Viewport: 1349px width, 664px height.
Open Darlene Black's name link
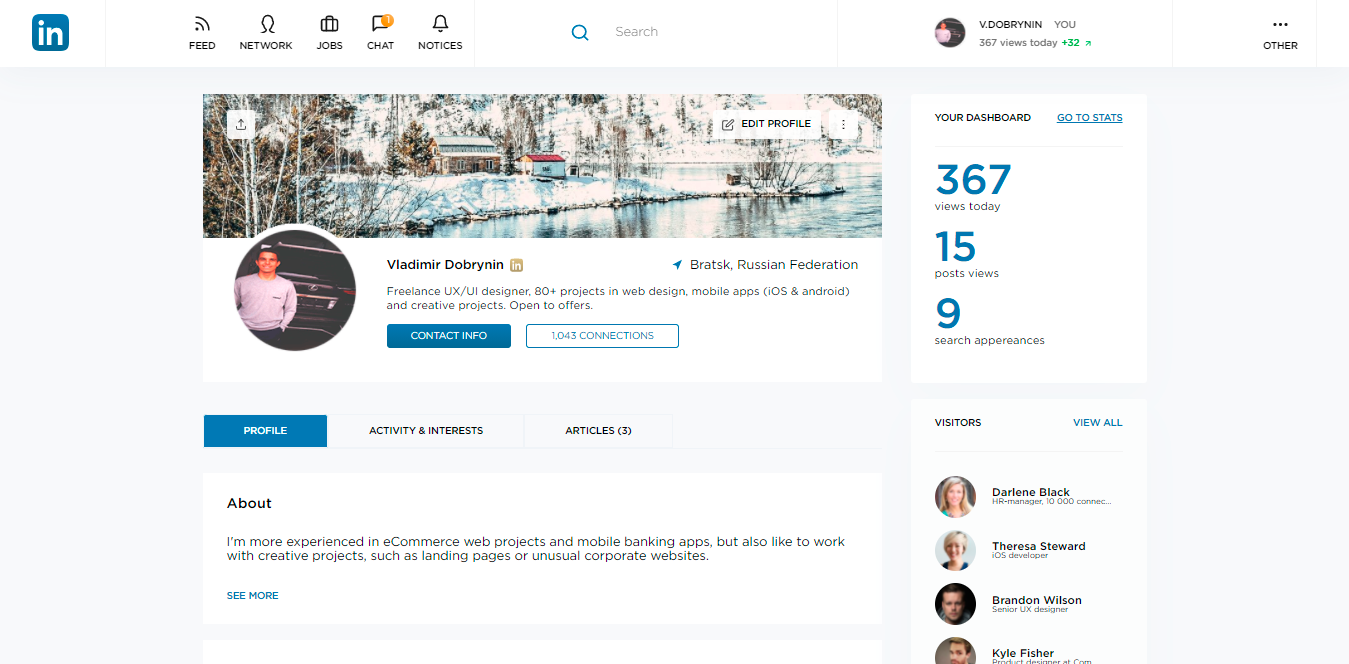(x=1031, y=492)
